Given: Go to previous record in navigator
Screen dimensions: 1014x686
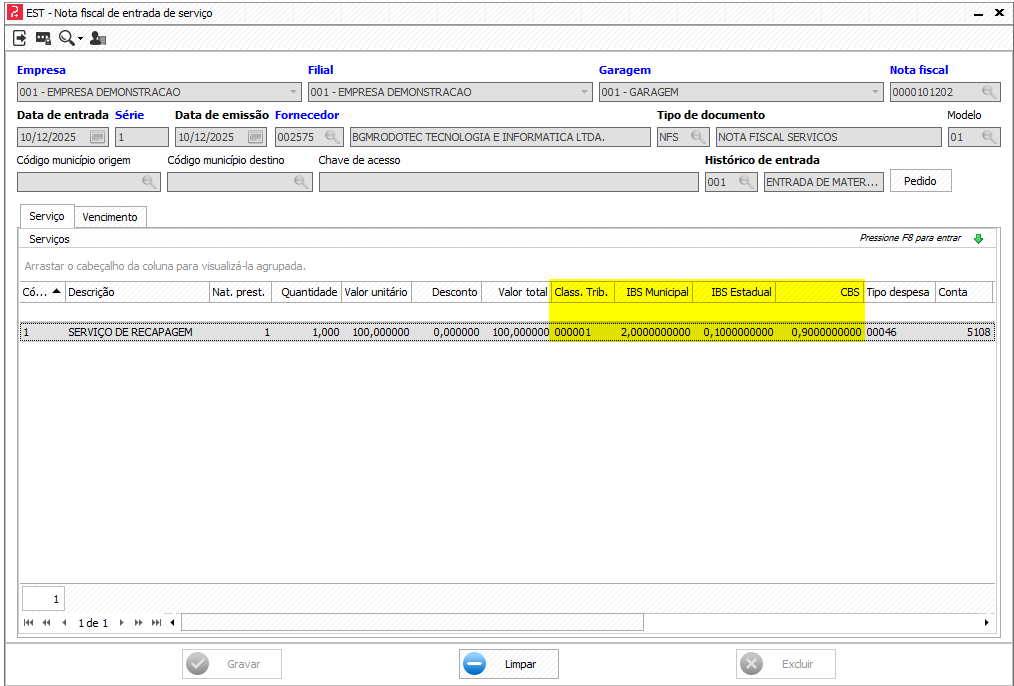Looking at the screenshot, I should point(64,623).
